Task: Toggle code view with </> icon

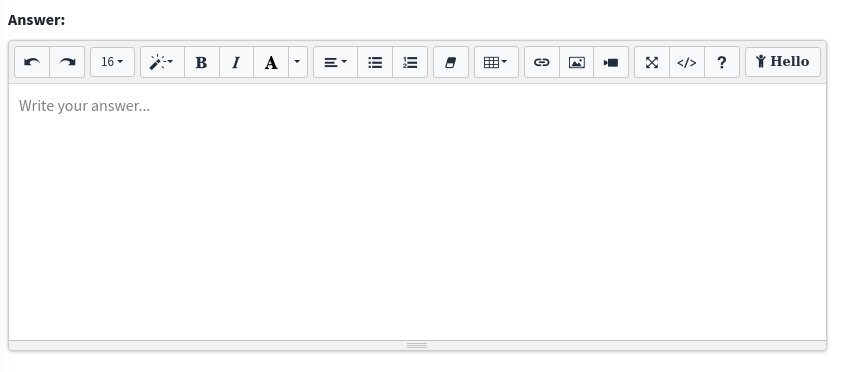Action: 687,62
